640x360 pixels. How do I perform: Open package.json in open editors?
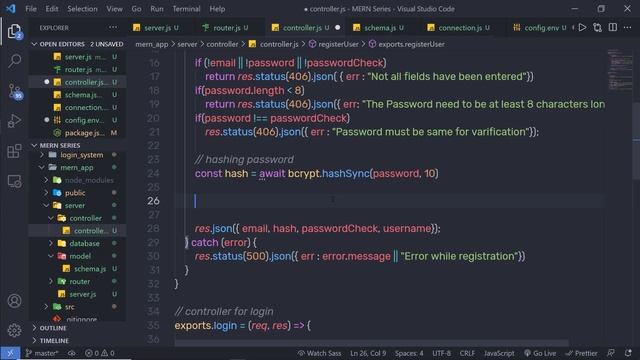[x=77, y=133]
